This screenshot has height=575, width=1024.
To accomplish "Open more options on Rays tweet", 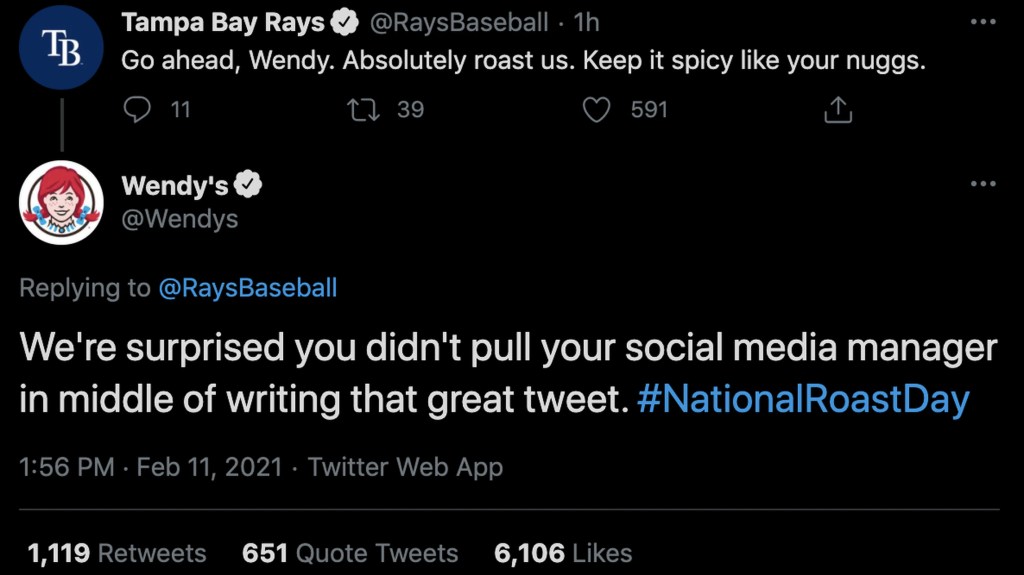I will [983, 21].
